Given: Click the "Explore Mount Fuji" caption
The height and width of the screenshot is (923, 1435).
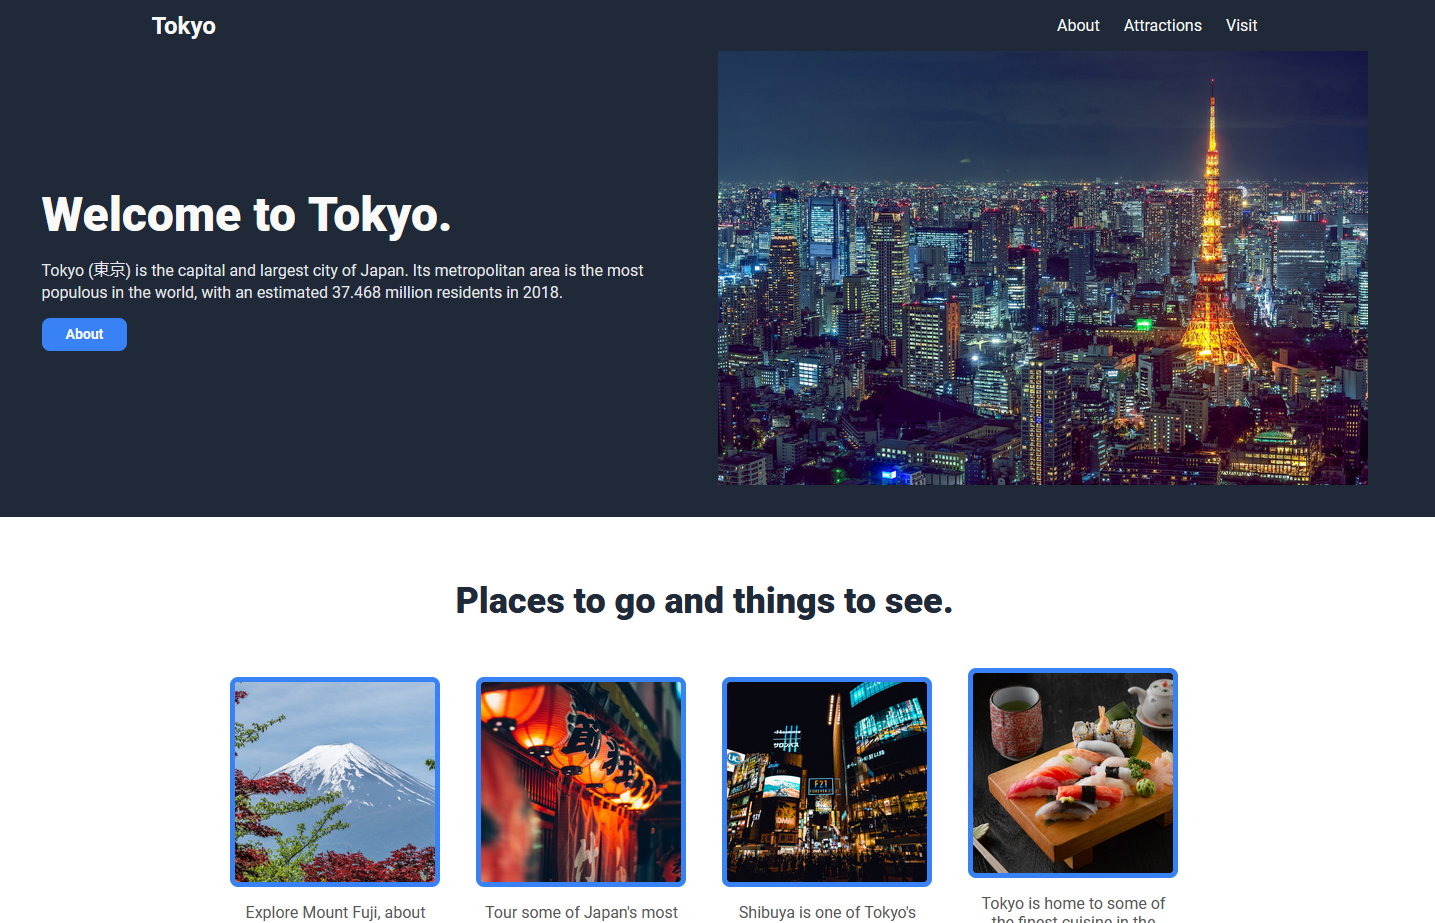Looking at the screenshot, I should [x=335, y=912].
